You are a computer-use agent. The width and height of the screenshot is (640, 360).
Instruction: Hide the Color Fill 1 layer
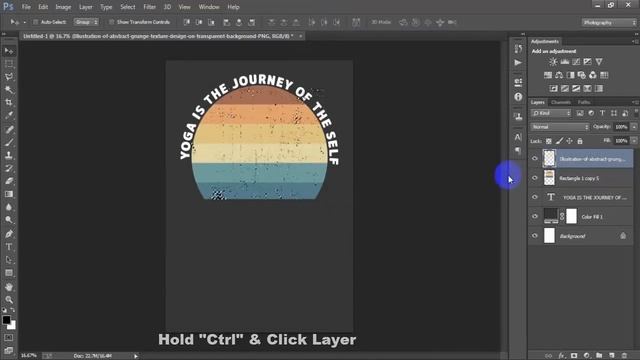[535, 216]
